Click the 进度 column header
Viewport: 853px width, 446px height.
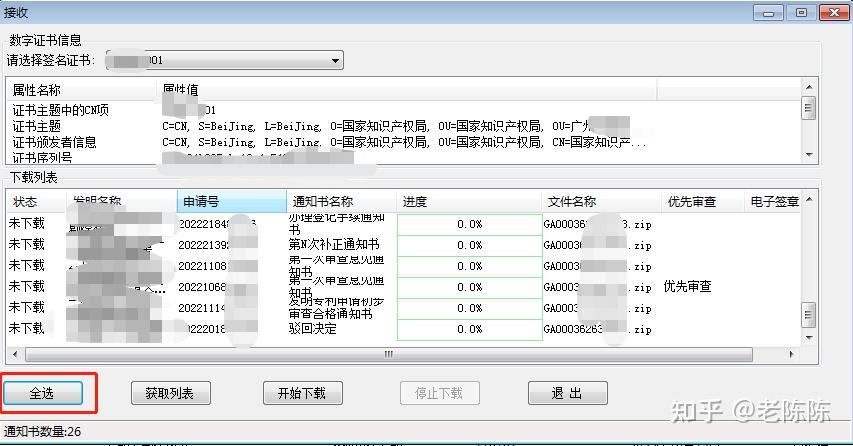pos(469,202)
